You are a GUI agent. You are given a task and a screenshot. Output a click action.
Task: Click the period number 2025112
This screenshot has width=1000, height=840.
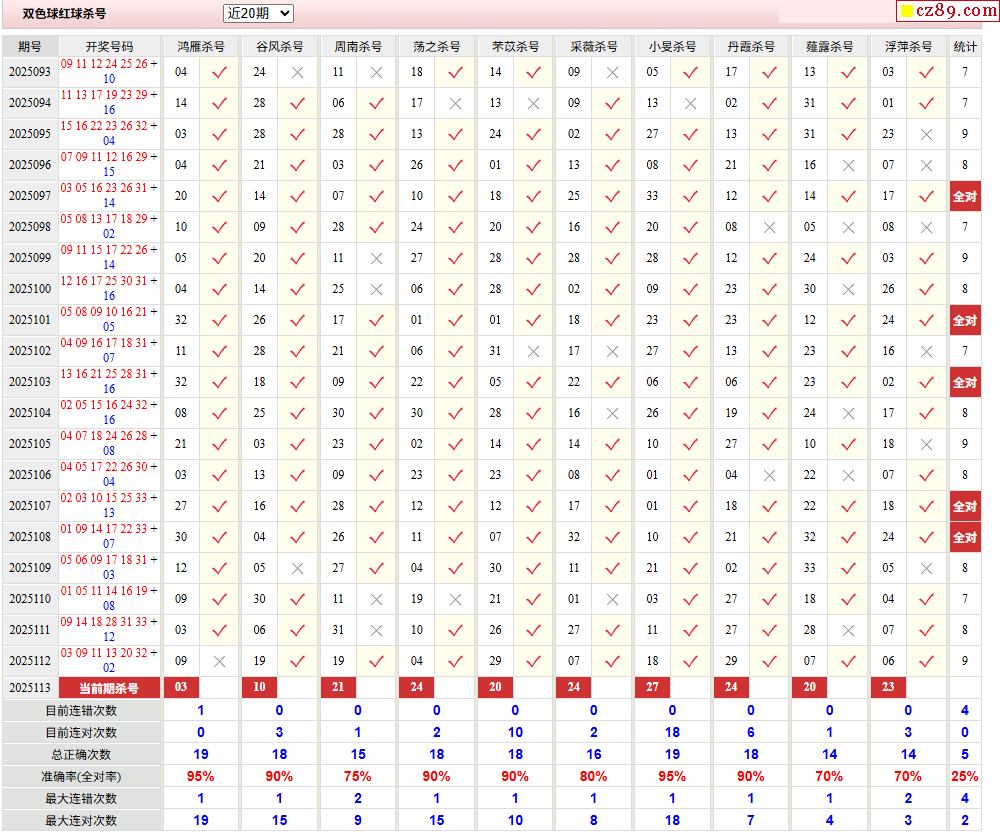(x=30, y=661)
